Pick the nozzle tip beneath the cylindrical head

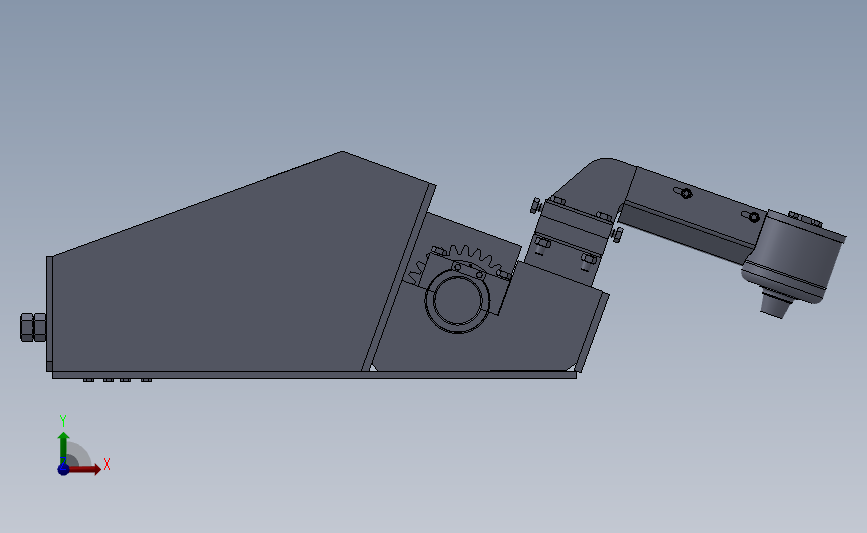(x=775, y=305)
